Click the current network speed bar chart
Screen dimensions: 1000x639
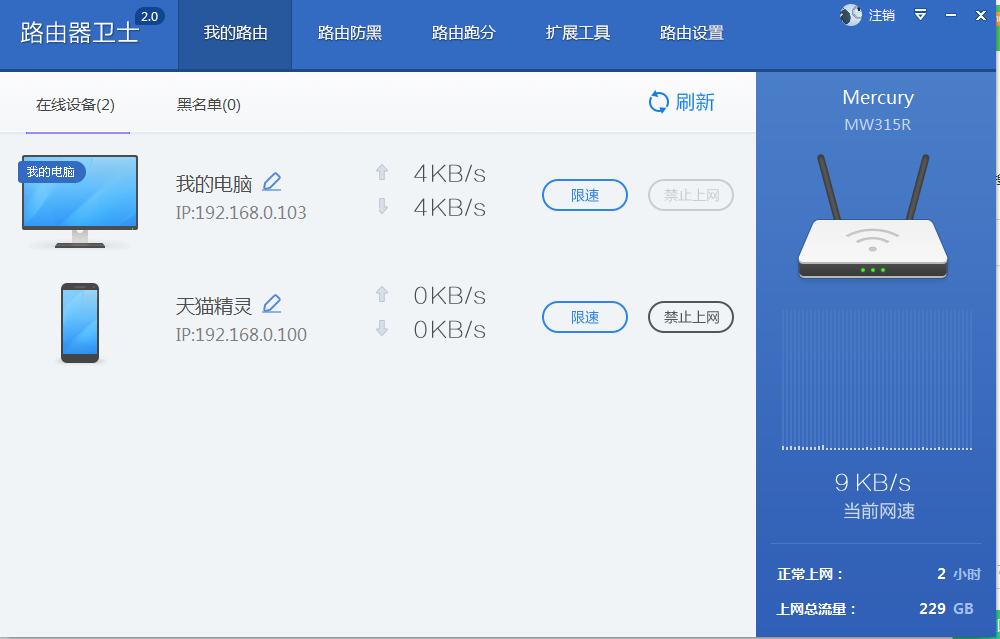(876, 380)
